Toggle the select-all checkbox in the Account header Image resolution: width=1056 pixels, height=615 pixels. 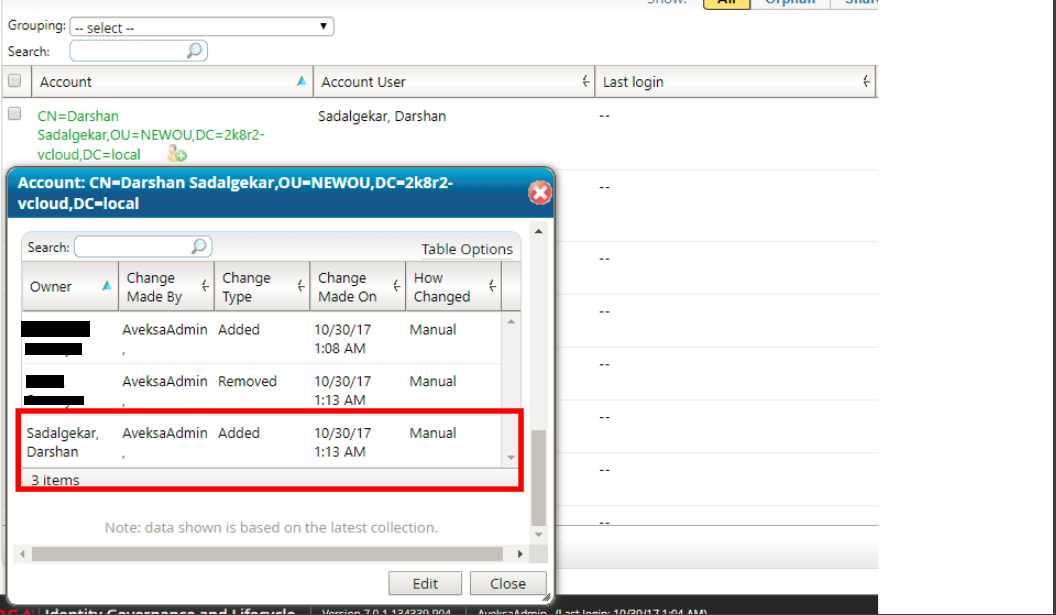pyautogui.click(x=15, y=81)
